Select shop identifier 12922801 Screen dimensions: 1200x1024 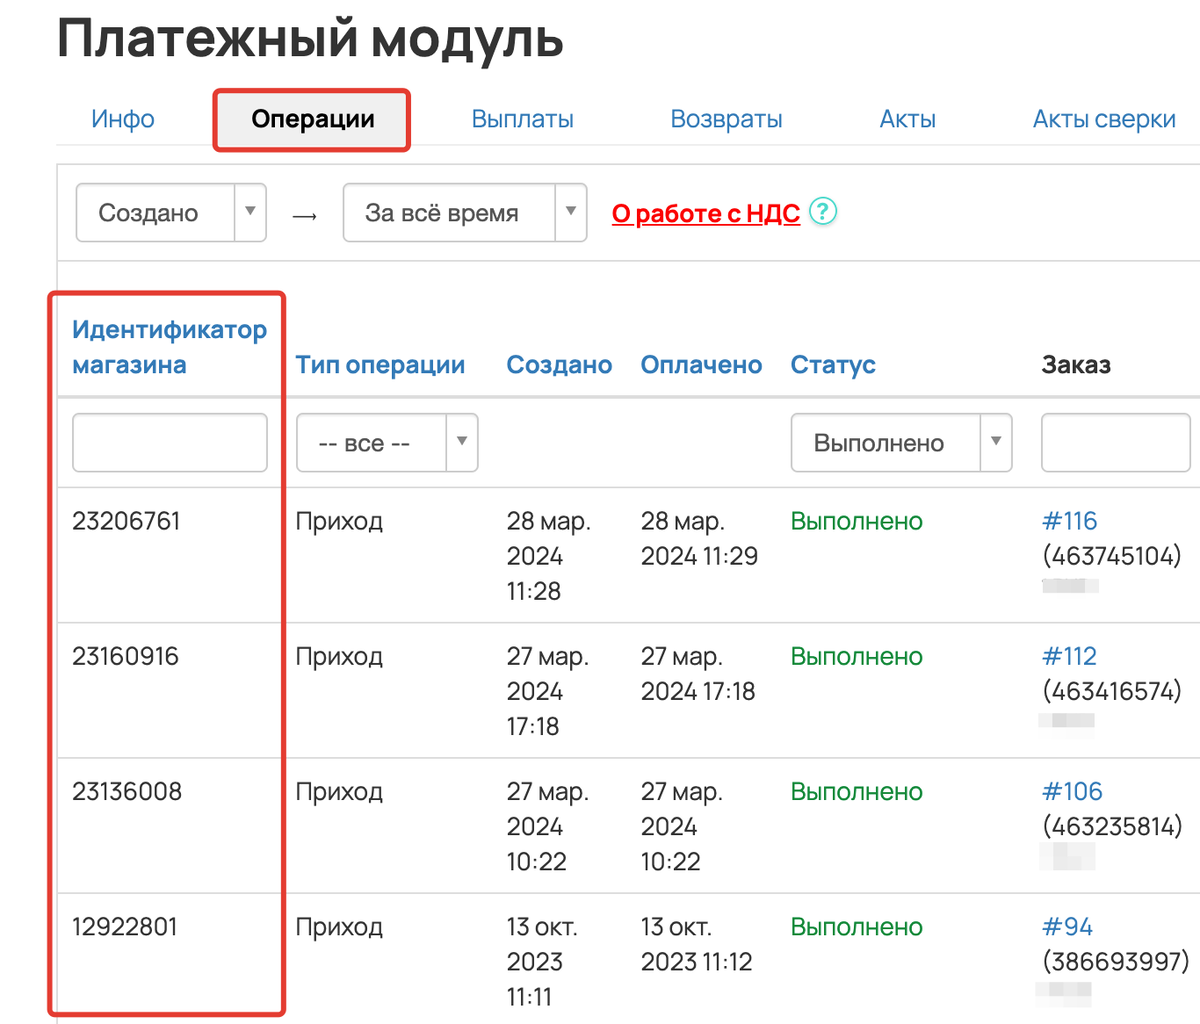[x=125, y=926]
